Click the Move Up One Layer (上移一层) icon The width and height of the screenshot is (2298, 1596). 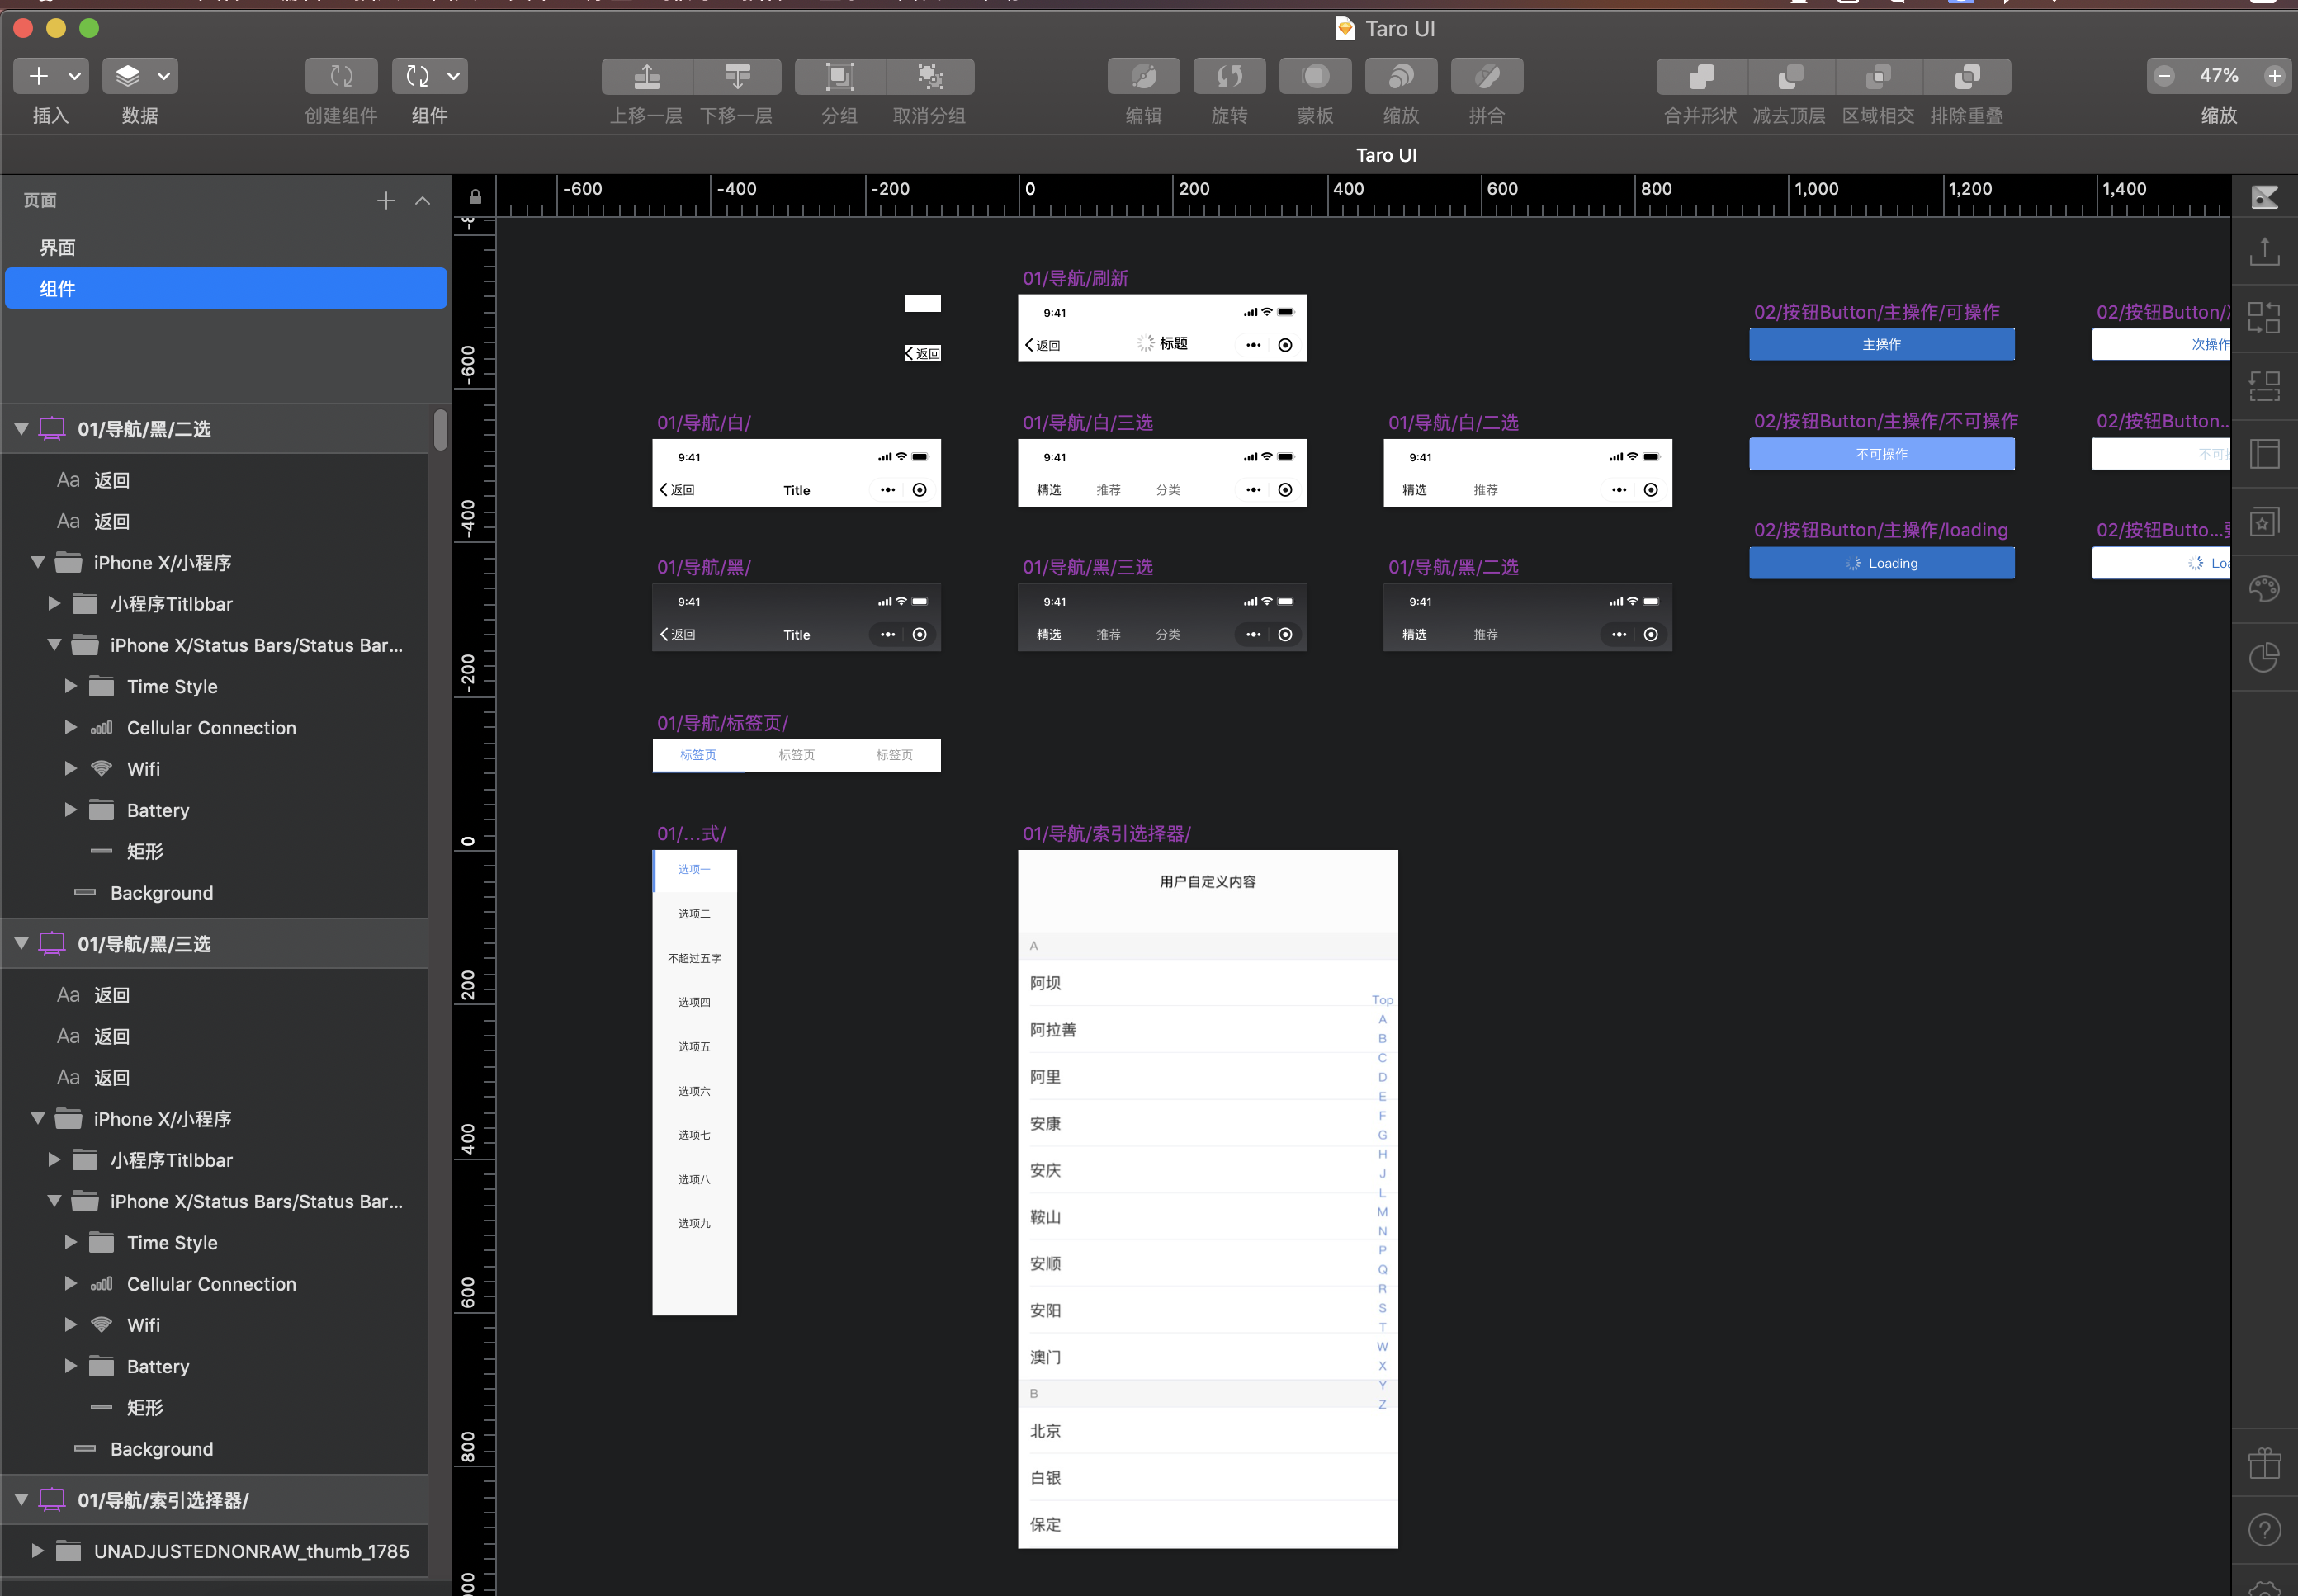647,76
